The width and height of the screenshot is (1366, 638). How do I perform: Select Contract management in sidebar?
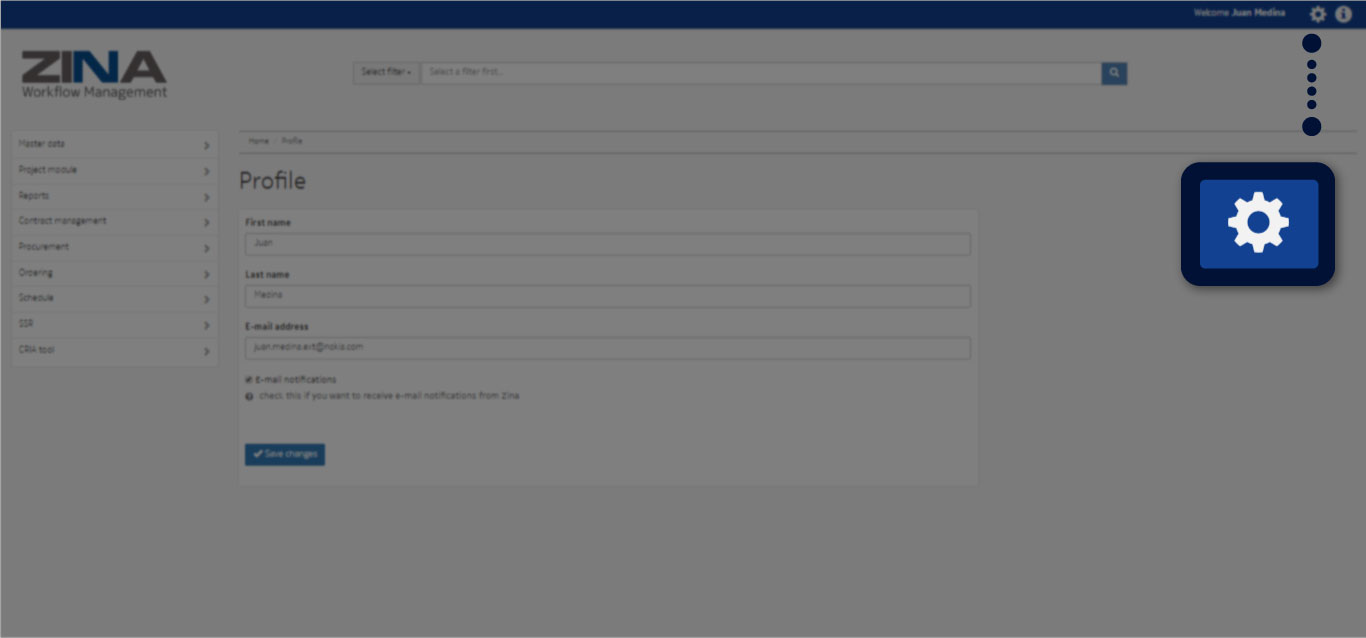point(62,221)
